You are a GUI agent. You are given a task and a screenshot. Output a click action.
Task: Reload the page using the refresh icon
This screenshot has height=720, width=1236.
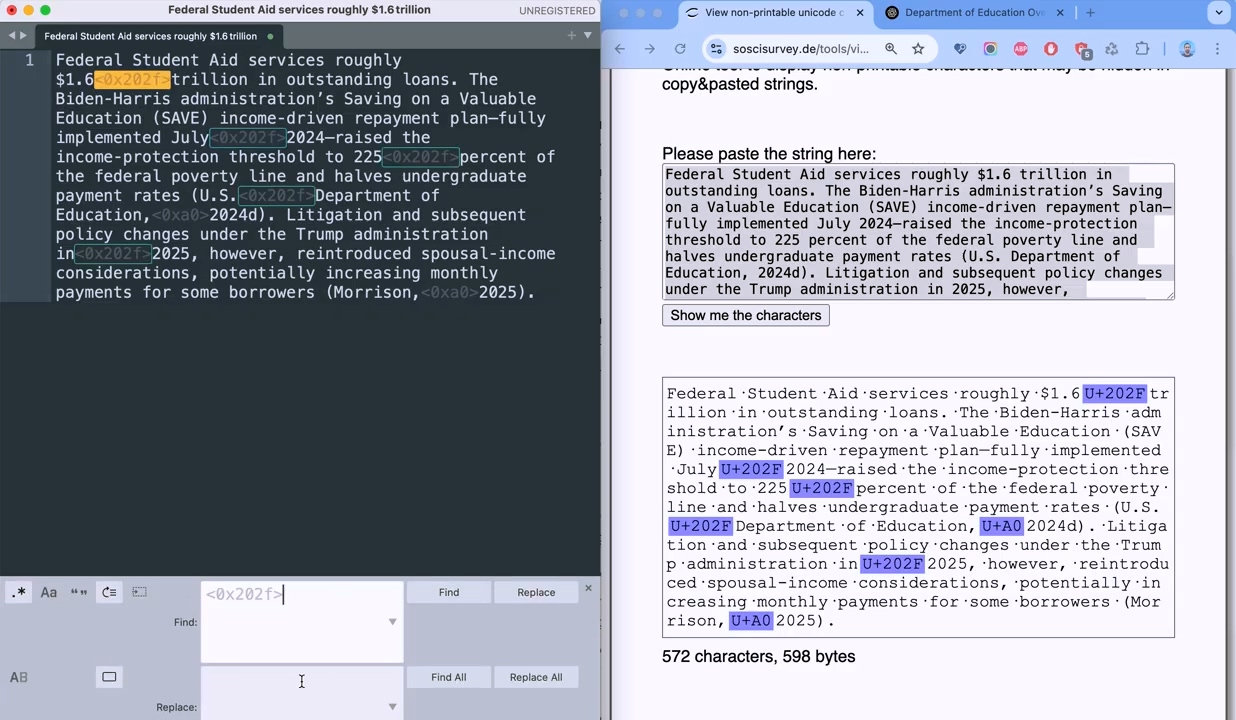[680, 48]
